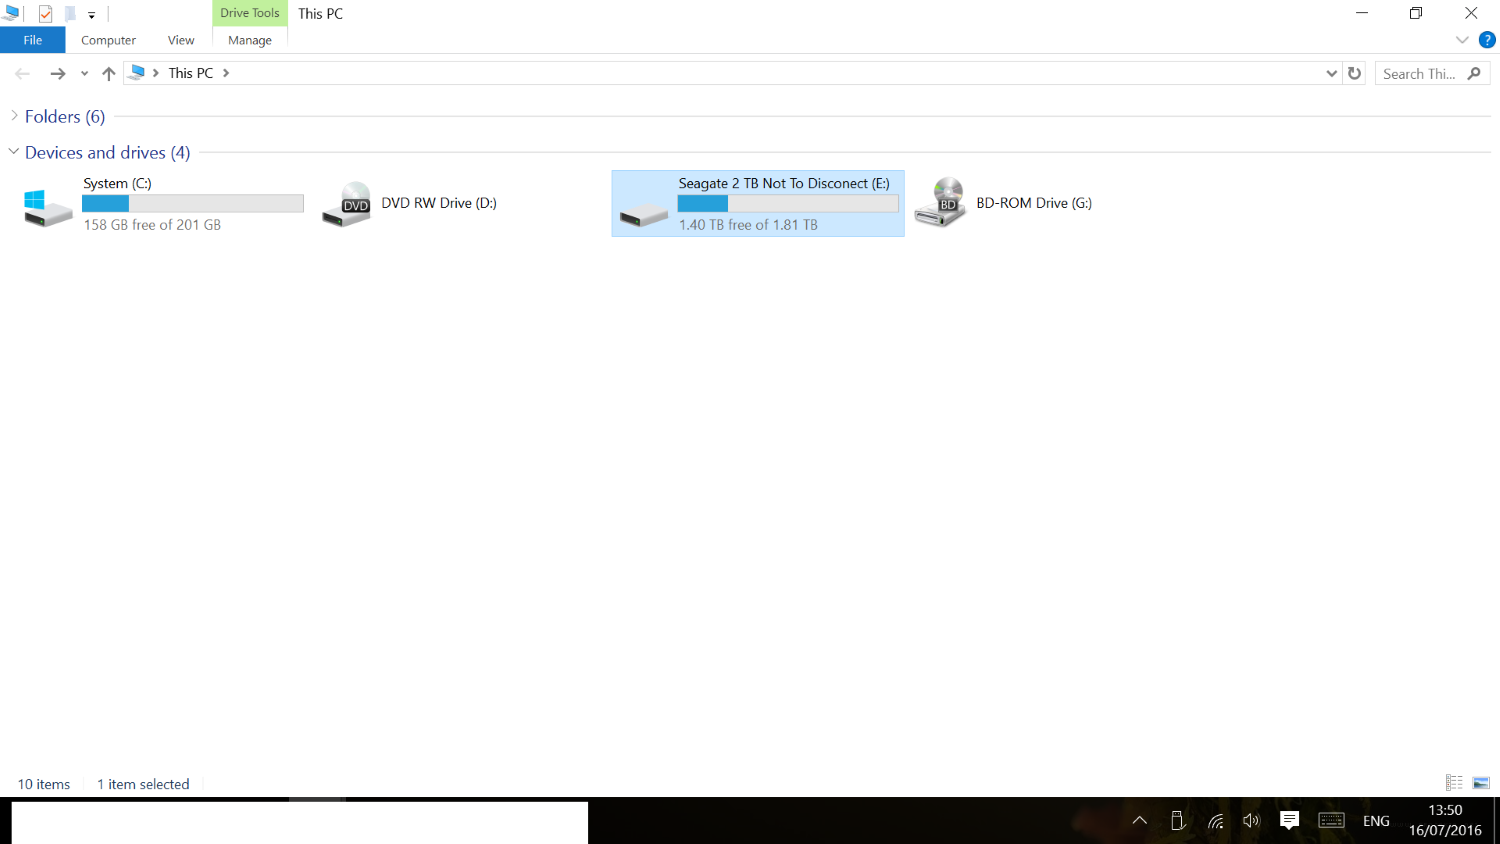Open the Manage tab under Drive Tools

pyautogui.click(x=250, y=40)
